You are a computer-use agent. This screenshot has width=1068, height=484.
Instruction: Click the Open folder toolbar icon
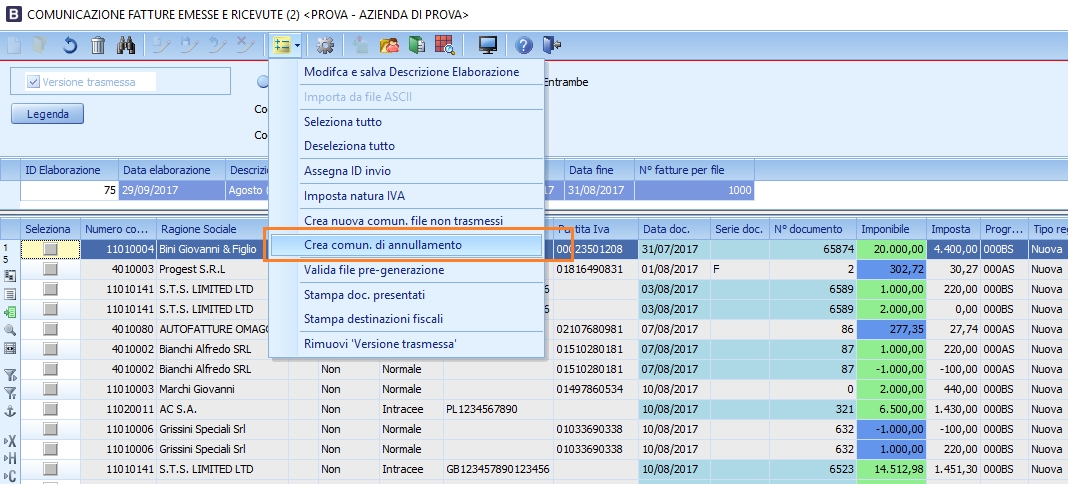click(x=40, y=46)
